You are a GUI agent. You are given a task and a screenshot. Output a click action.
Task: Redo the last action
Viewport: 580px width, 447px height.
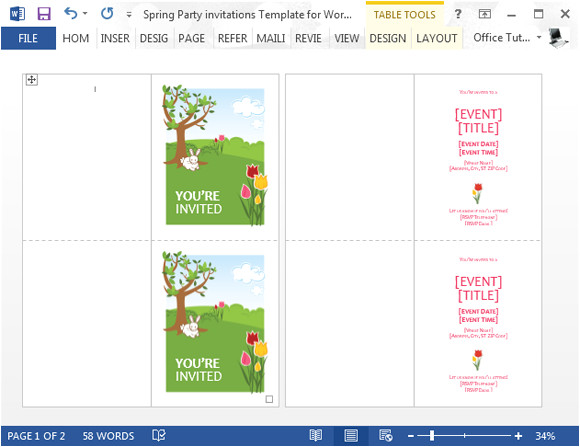point(107,14)
